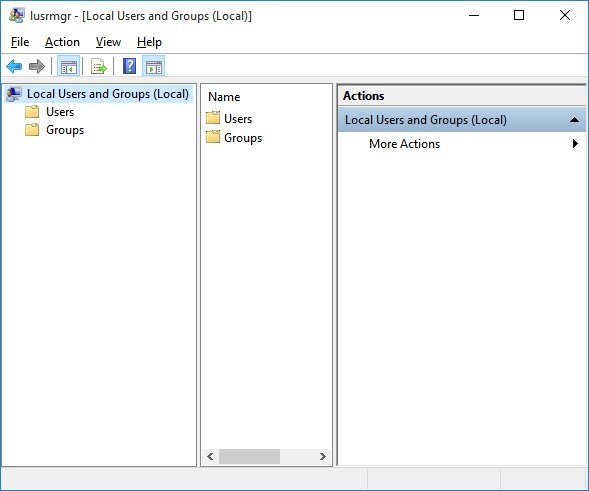Select the Users folder icon in center list
The height and width of the screenshot is (491, 589).
coord(213,118)
